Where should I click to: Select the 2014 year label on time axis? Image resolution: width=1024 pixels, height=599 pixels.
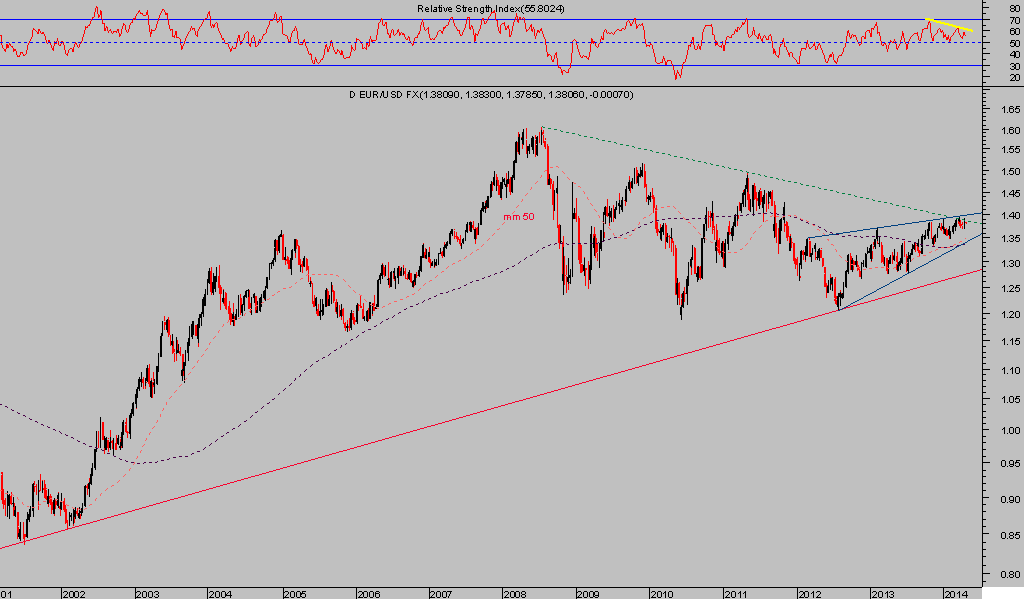956,593
